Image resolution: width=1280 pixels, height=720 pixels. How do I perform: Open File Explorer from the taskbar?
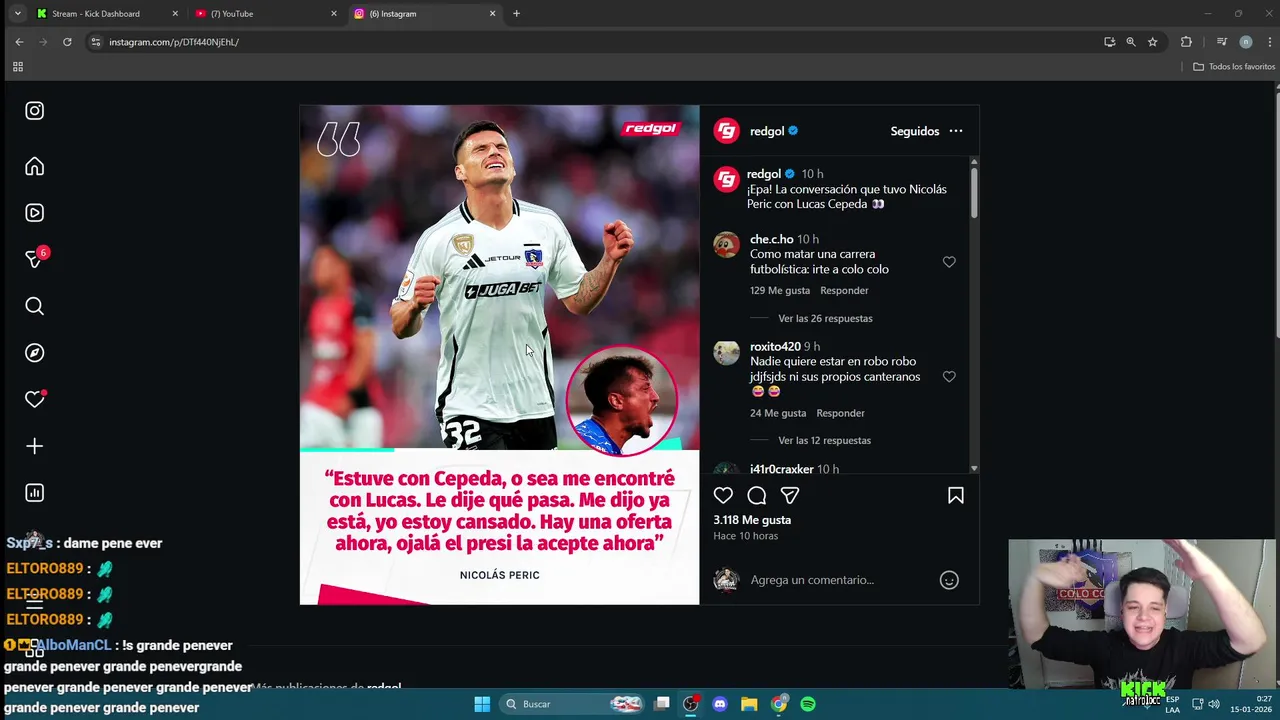pyautogui.click(x=749, y=704)
